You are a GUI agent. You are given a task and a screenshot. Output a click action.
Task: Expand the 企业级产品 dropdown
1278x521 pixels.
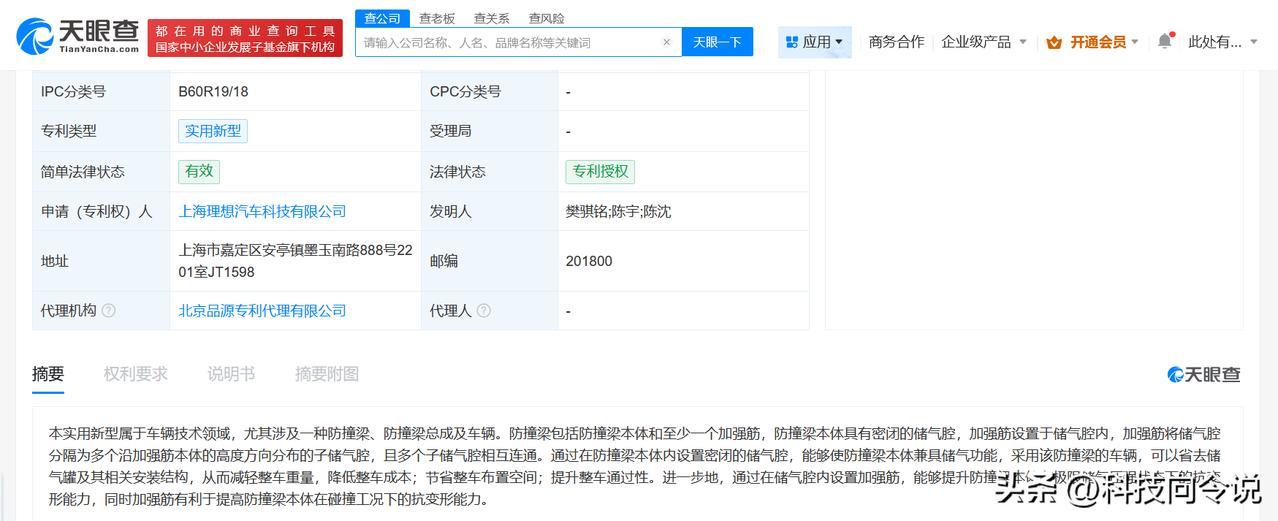coord(984,42)
